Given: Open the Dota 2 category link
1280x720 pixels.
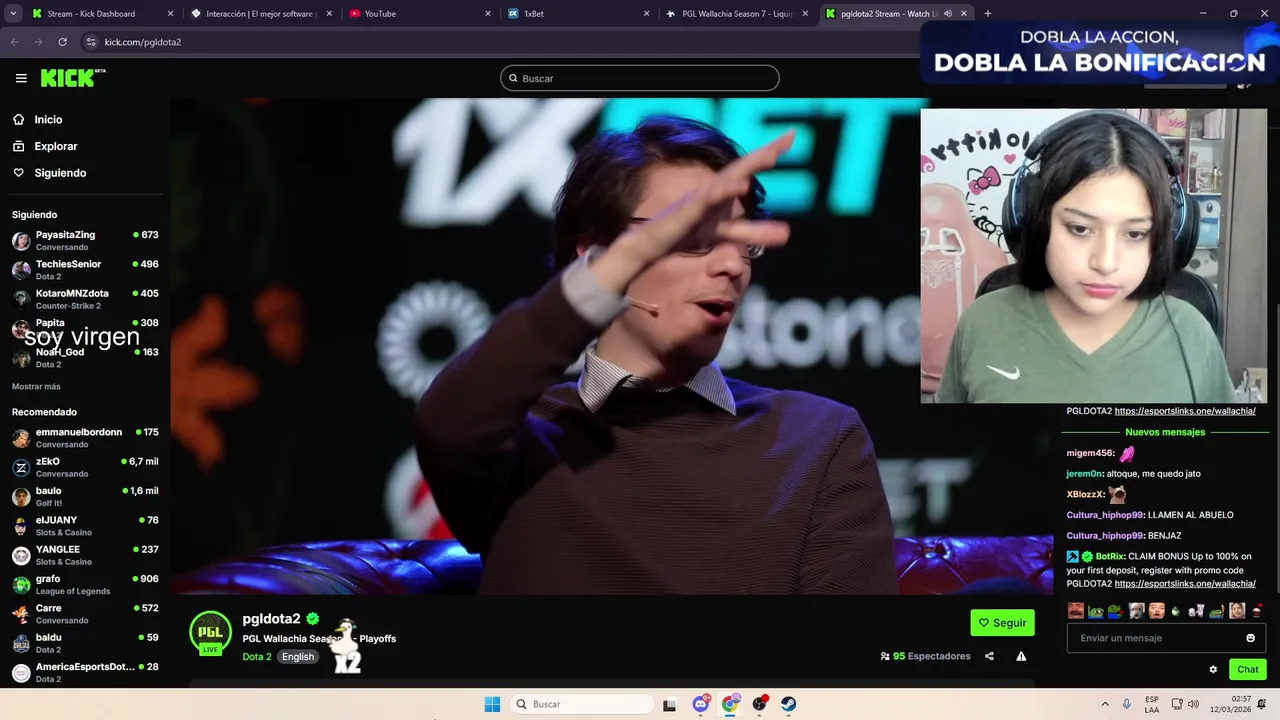Looking at the screenshot, I should (x=257, y=657).
